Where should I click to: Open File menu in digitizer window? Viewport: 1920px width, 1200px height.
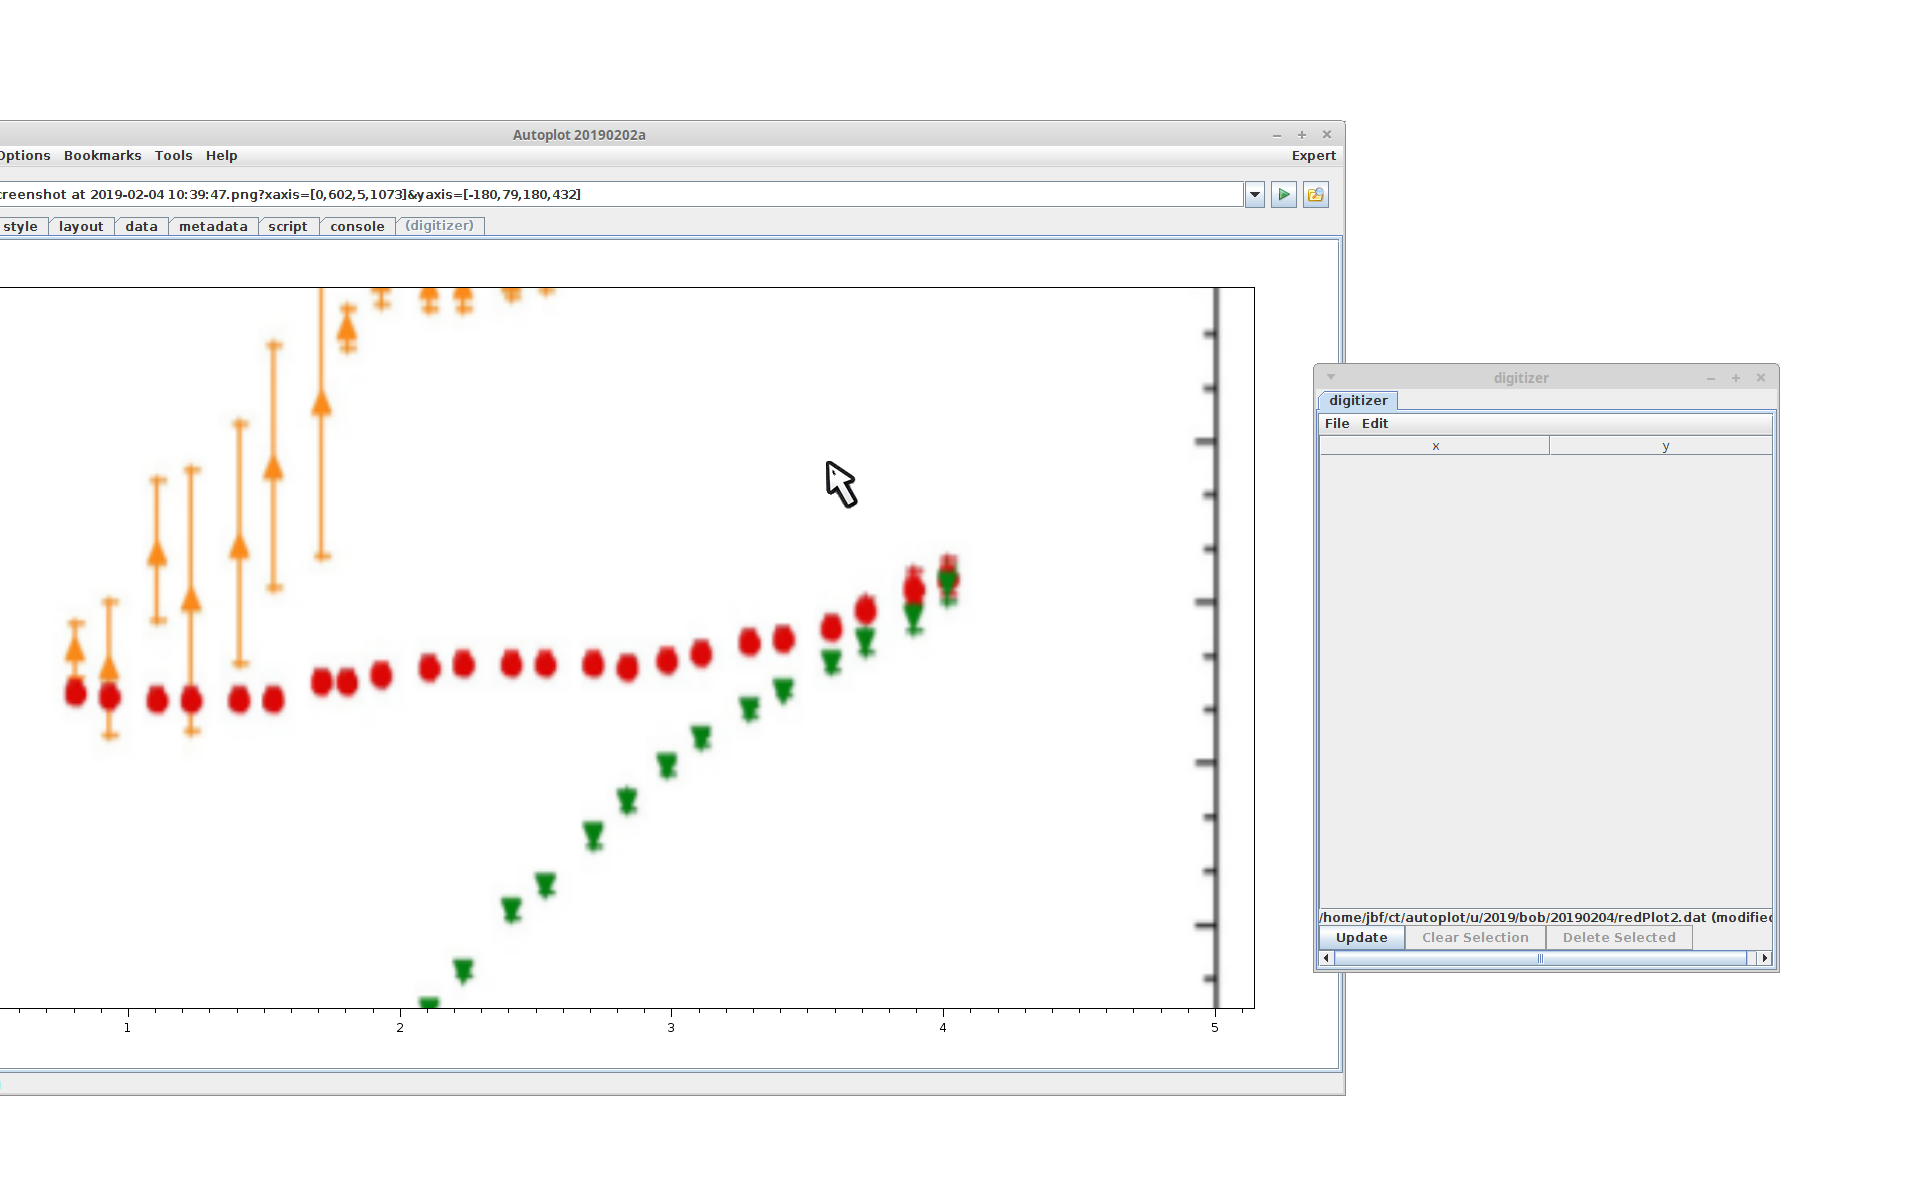[1337, 424]
